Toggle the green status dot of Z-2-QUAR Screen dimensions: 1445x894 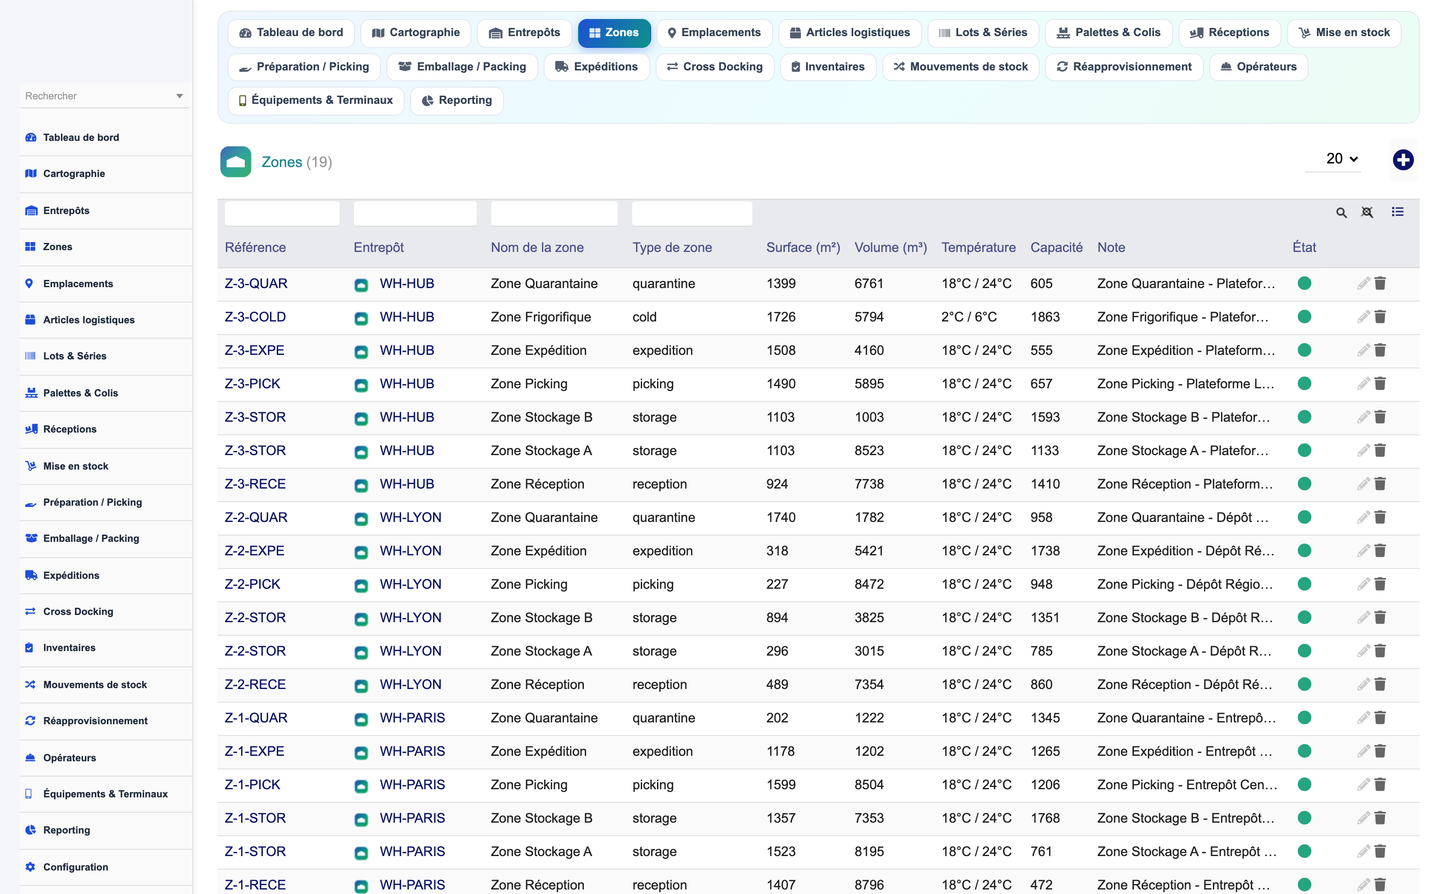[x=1304, y=517]
